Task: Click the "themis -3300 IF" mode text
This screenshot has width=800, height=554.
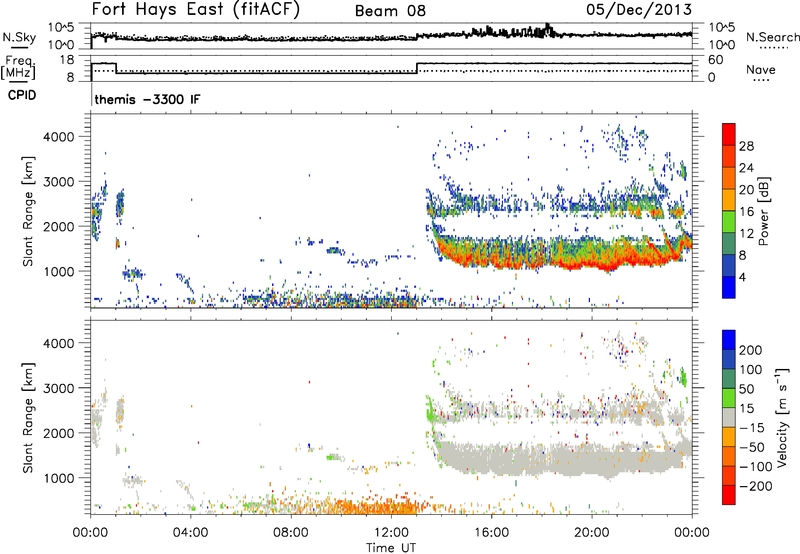Action: coord(147,99)
